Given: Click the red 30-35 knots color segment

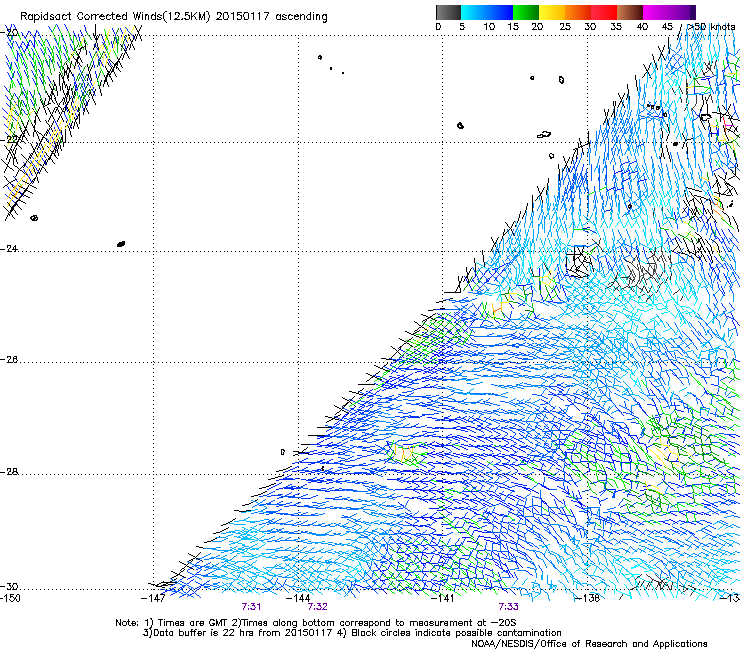Looking at the screenshot, I should coord(604,12).
